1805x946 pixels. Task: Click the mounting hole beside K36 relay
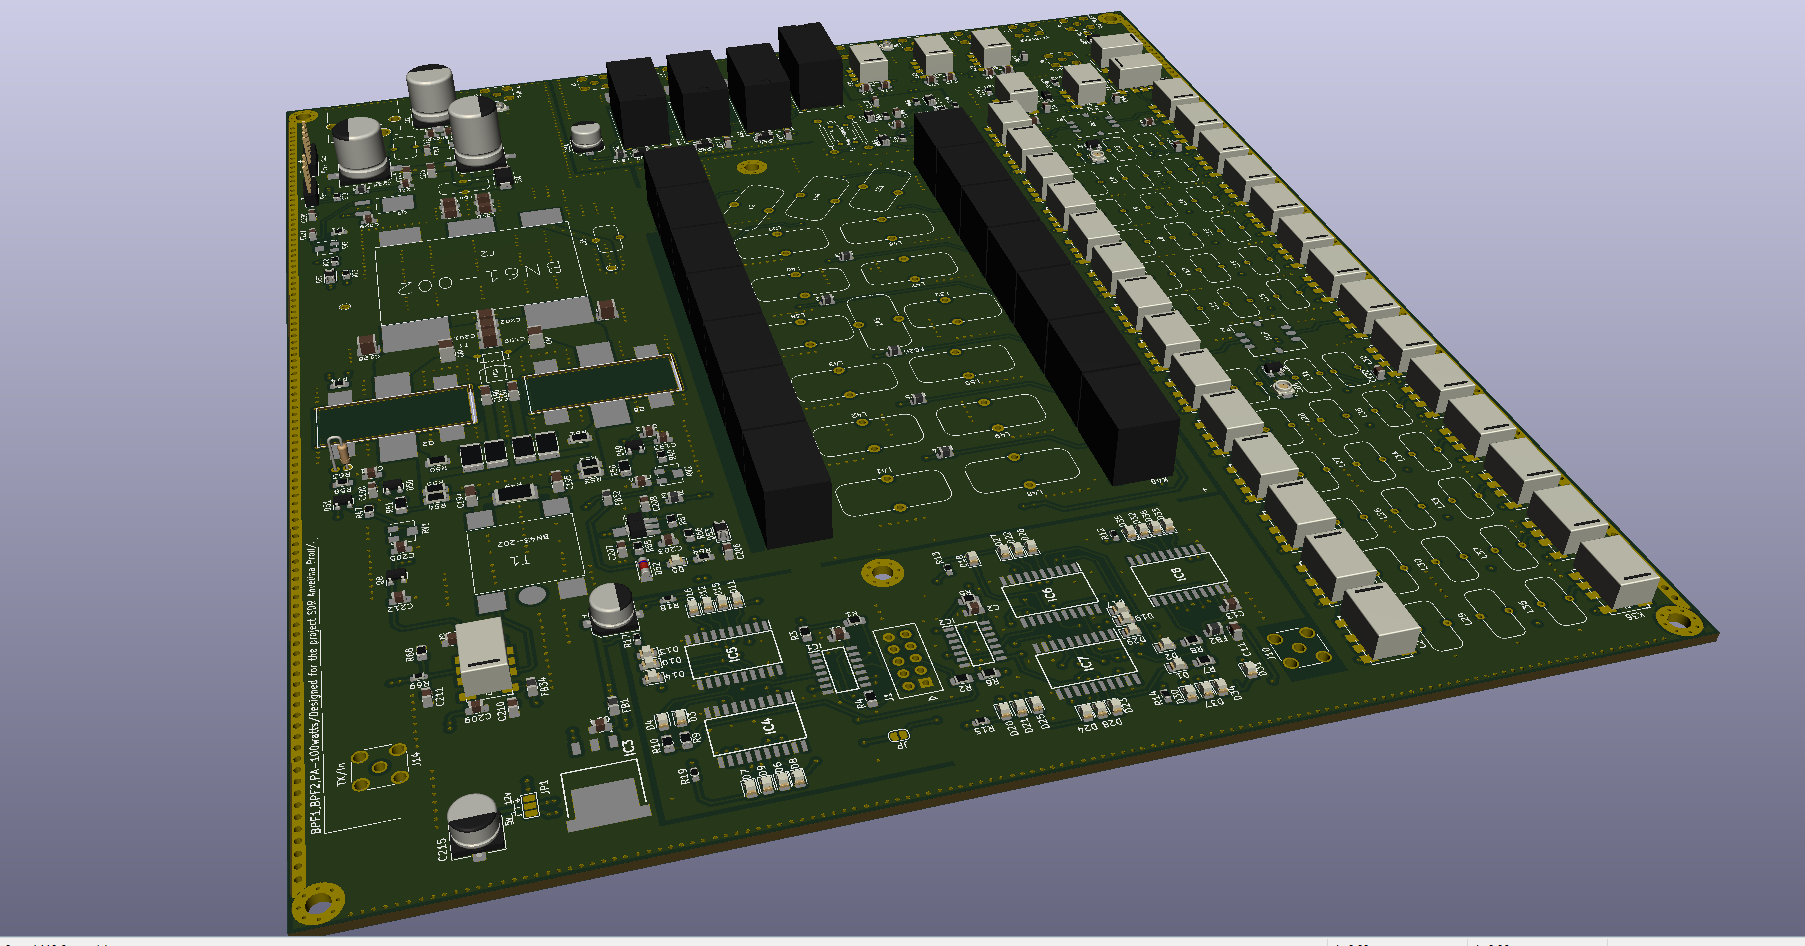(1679, 620)
